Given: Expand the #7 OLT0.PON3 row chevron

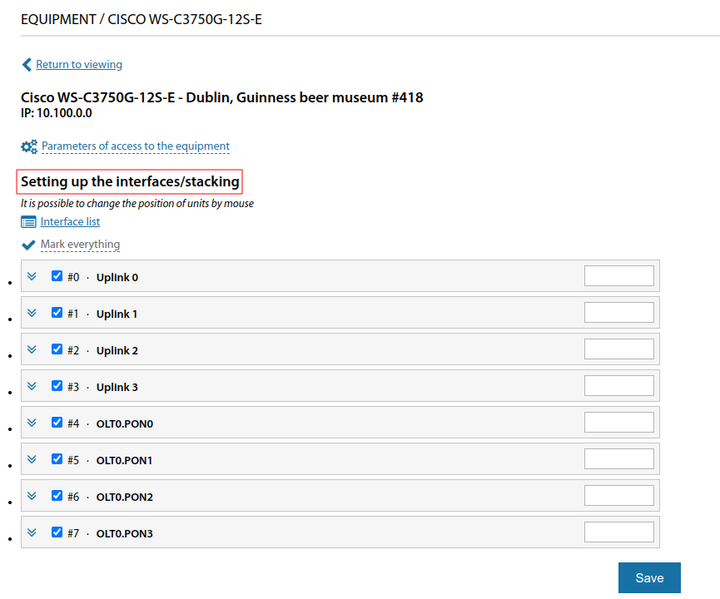Looking at the screenshot, I should (32, 533).
